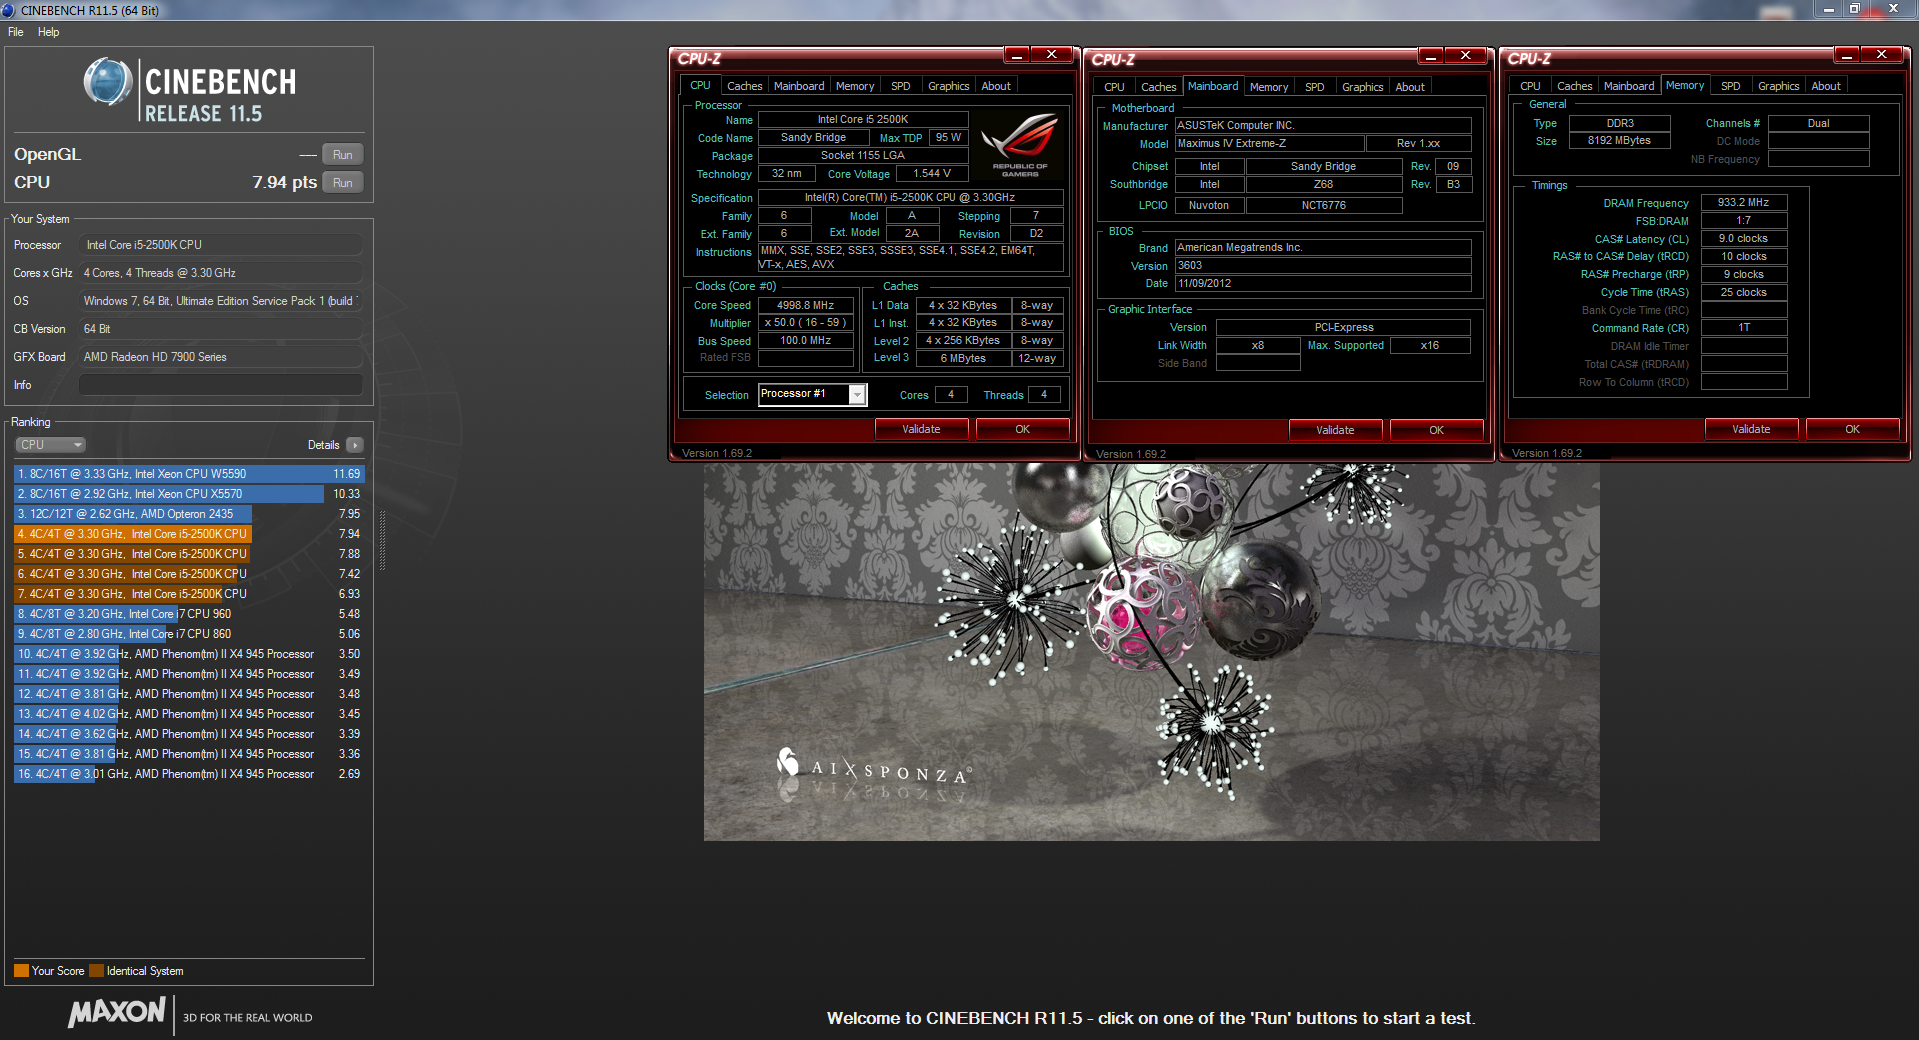
Task: Click Validate in first CPU-Z window
Action: [x=921, y=429]
